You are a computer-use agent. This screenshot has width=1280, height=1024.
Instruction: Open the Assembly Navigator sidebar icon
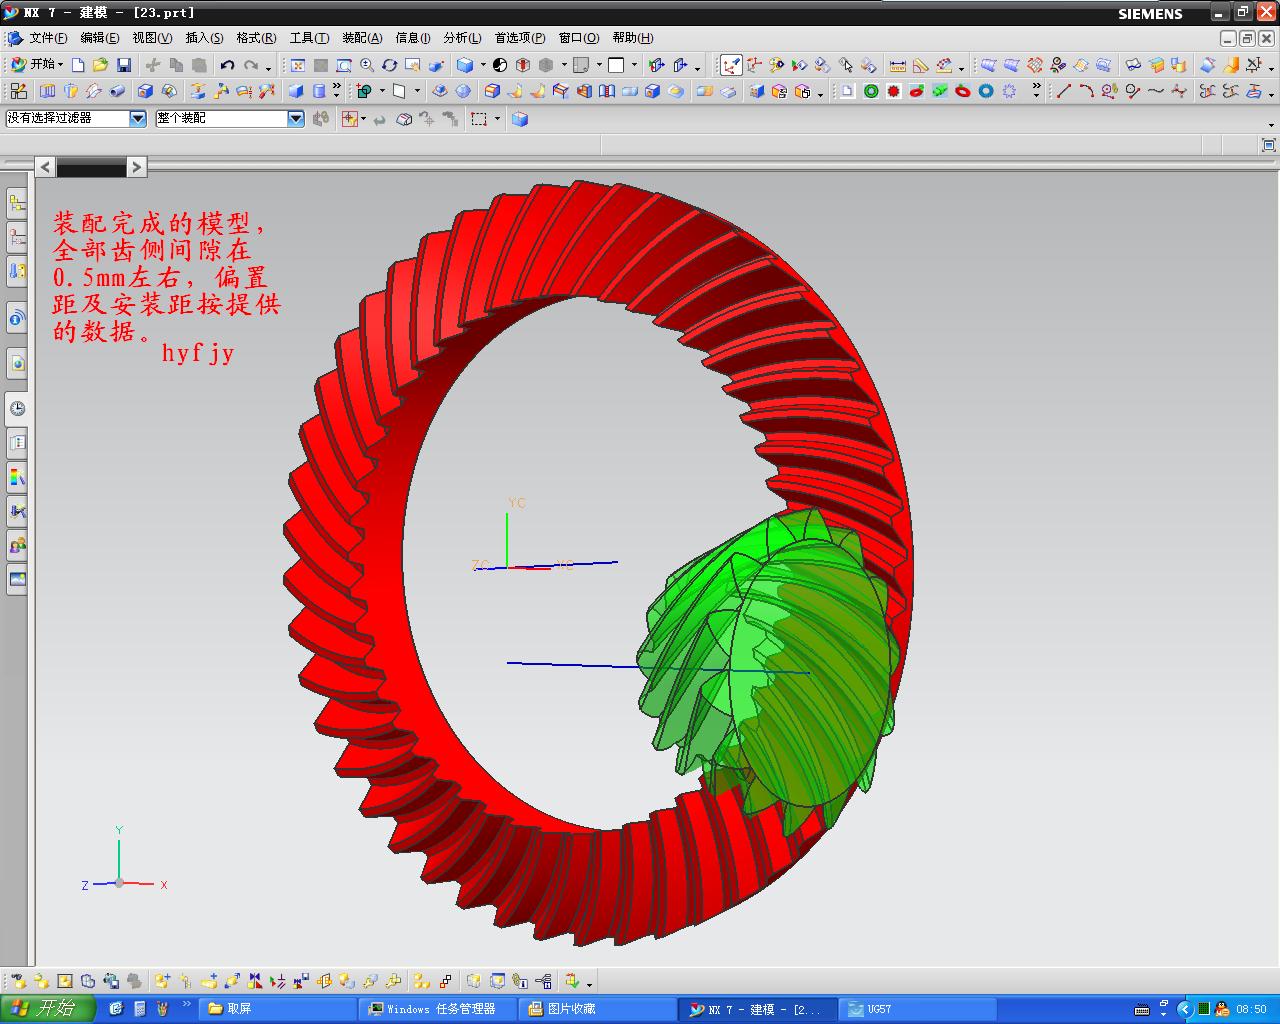coord(17,203)
